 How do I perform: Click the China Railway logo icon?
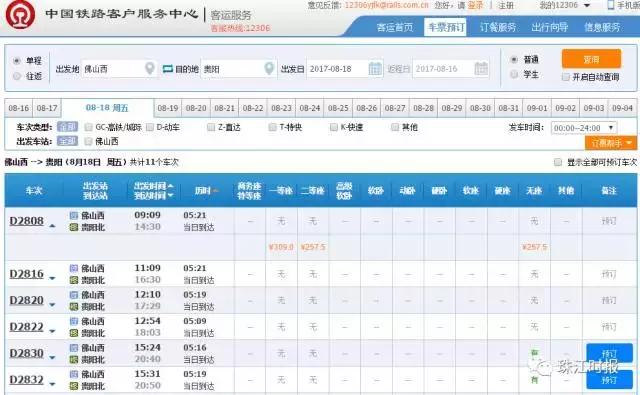[x=20, y=15]
